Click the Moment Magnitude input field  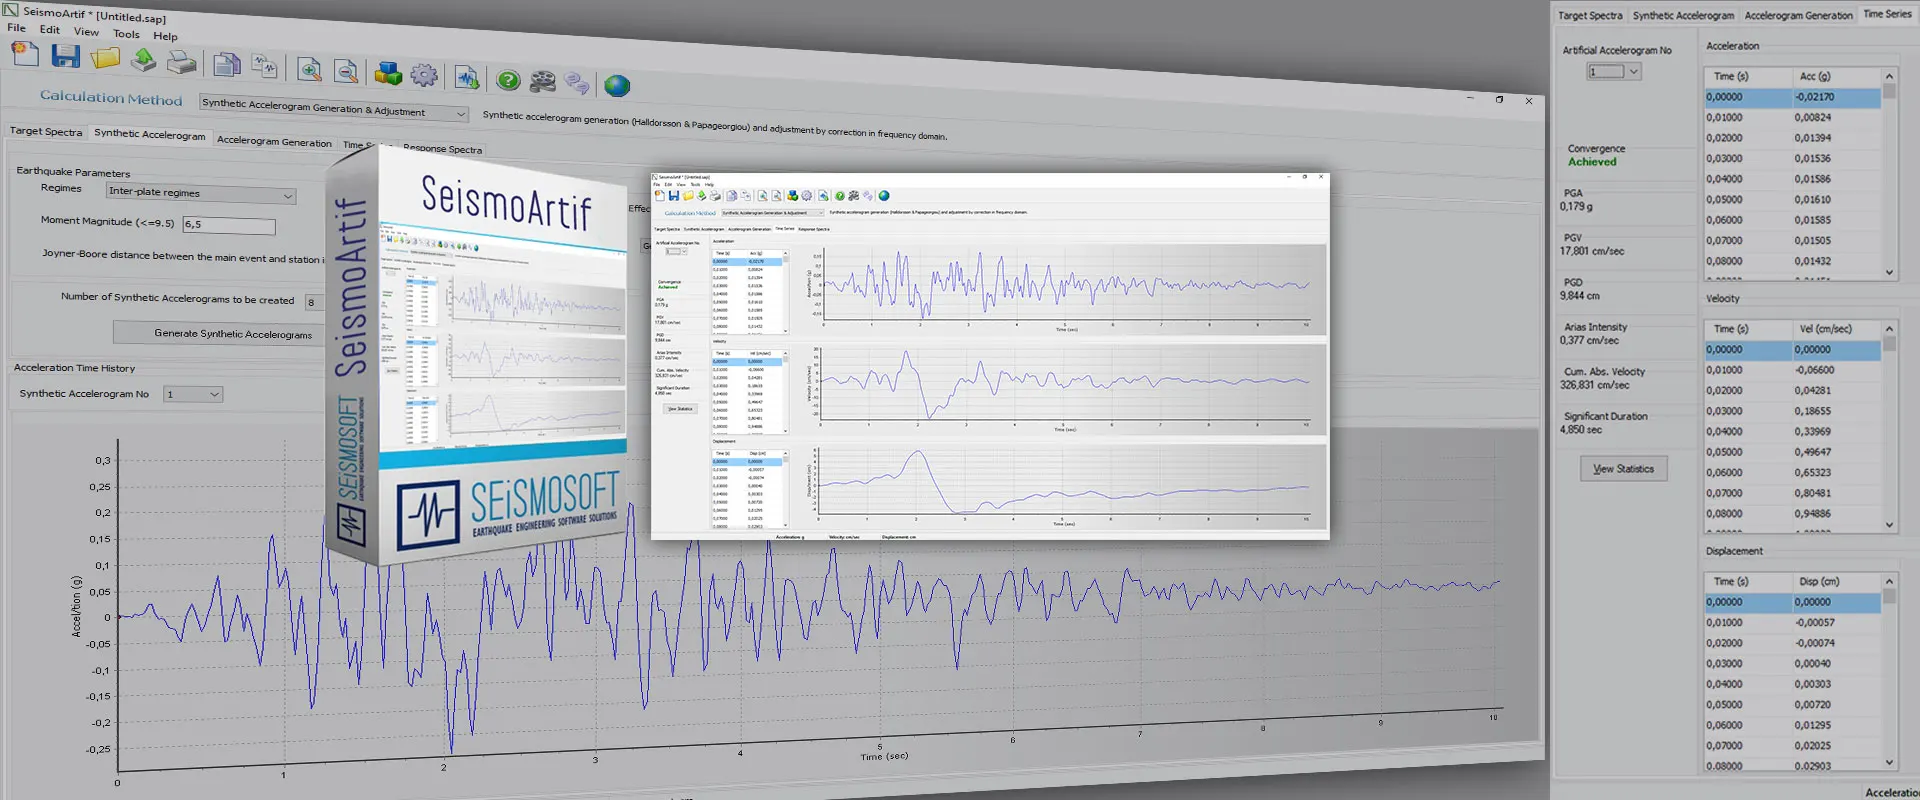pos(229,226)
